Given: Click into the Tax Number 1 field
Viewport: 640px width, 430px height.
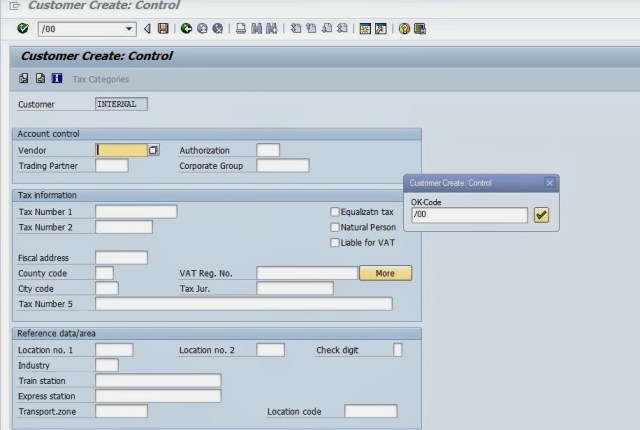Looking at the screenshot, I should point(136,212).
